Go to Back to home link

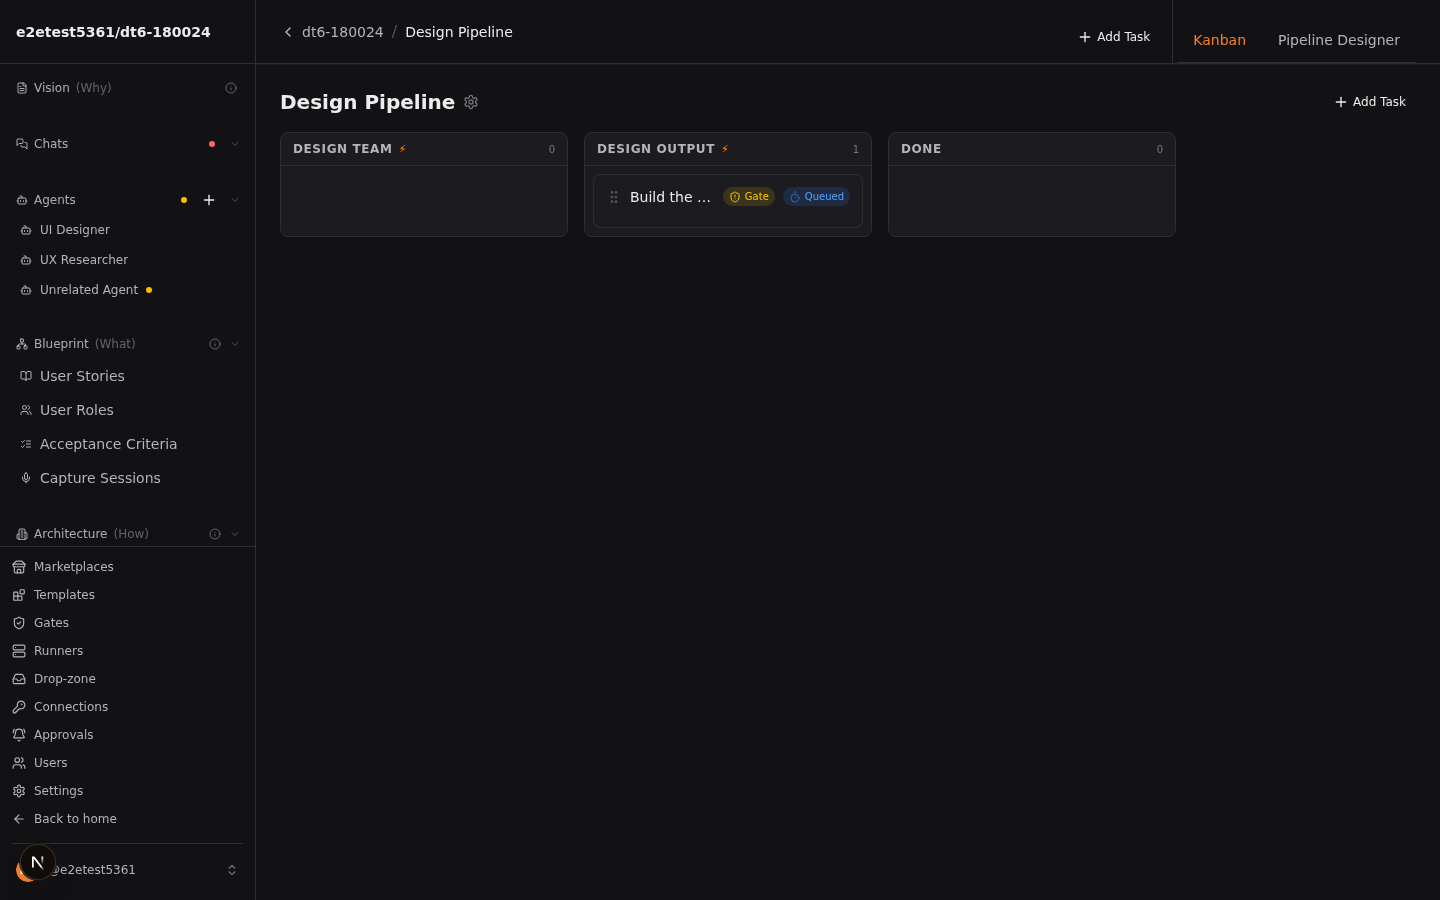tap(75, 819)
